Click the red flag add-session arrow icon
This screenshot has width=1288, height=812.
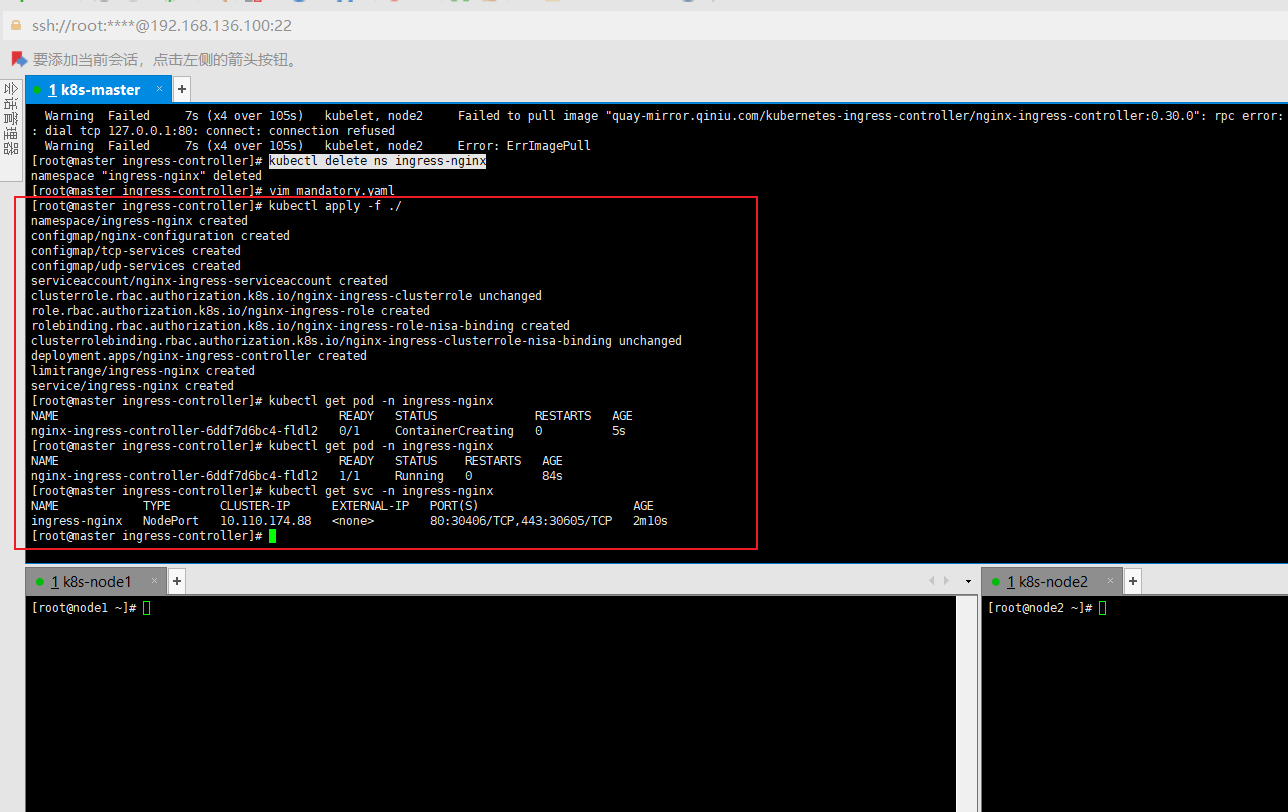click(19, 60)
